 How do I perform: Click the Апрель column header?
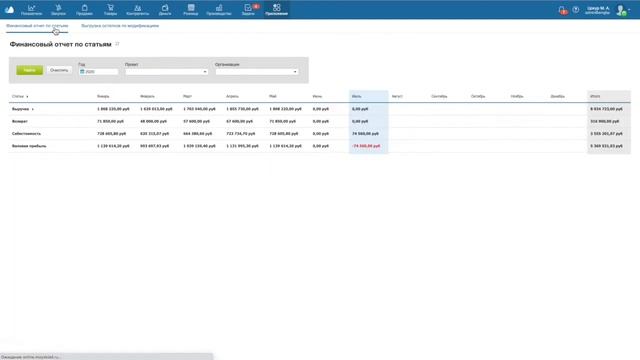(232, 96)
